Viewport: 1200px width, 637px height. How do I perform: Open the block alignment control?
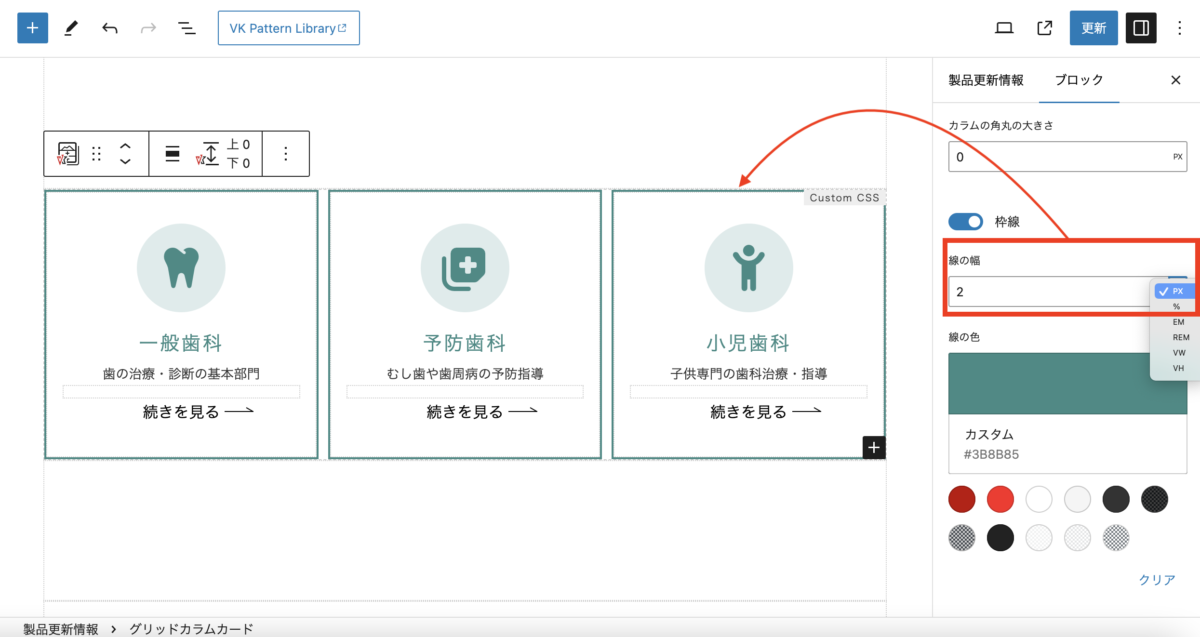(x=173, y=154)
